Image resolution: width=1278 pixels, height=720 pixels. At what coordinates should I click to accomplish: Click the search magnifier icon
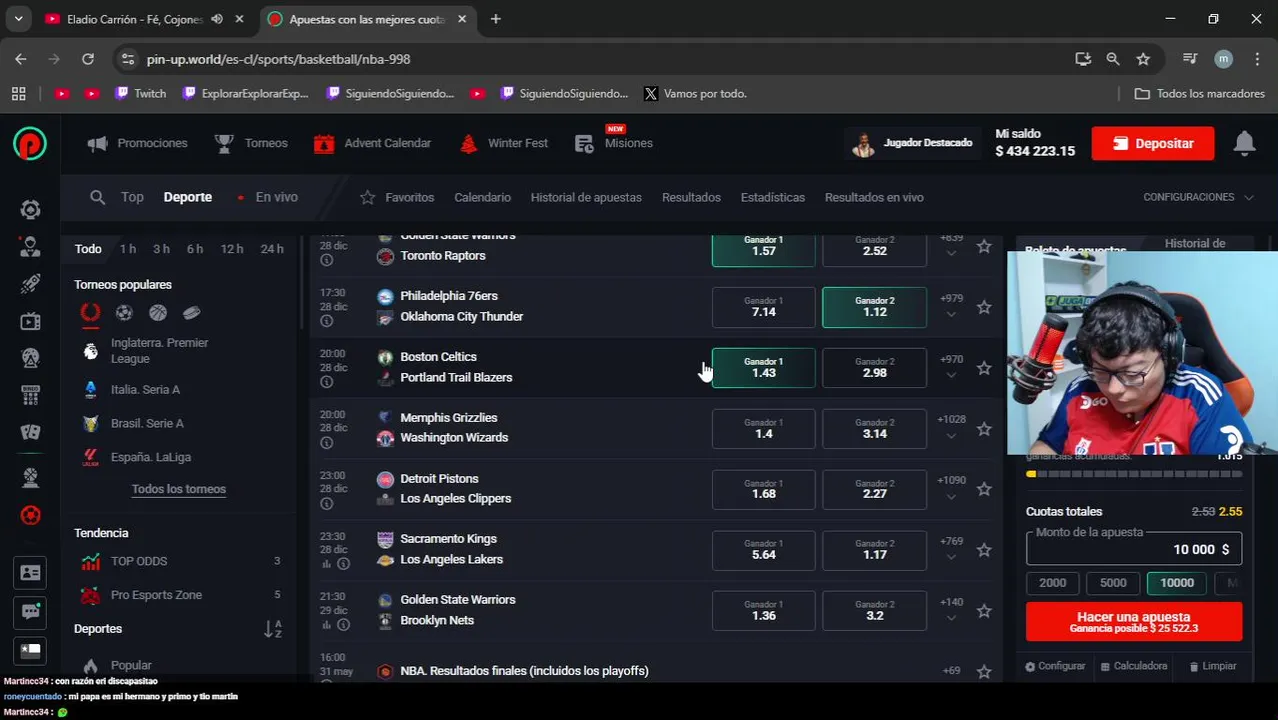(x=97, y=197)
